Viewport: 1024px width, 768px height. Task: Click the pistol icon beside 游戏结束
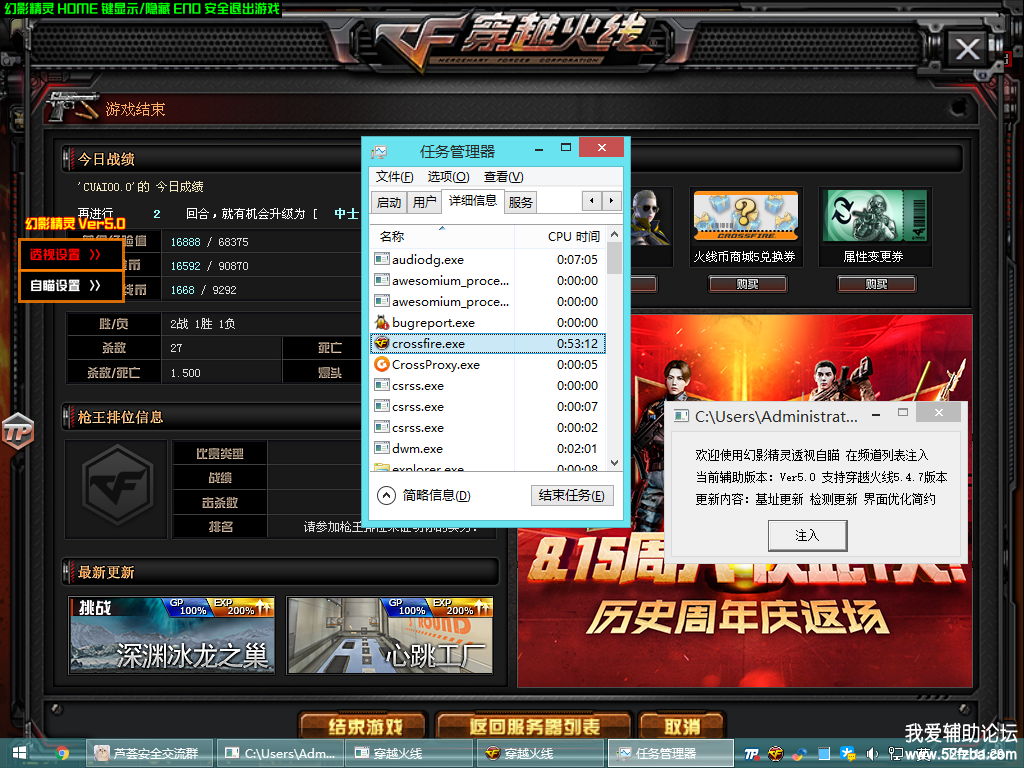pos(73,106)
